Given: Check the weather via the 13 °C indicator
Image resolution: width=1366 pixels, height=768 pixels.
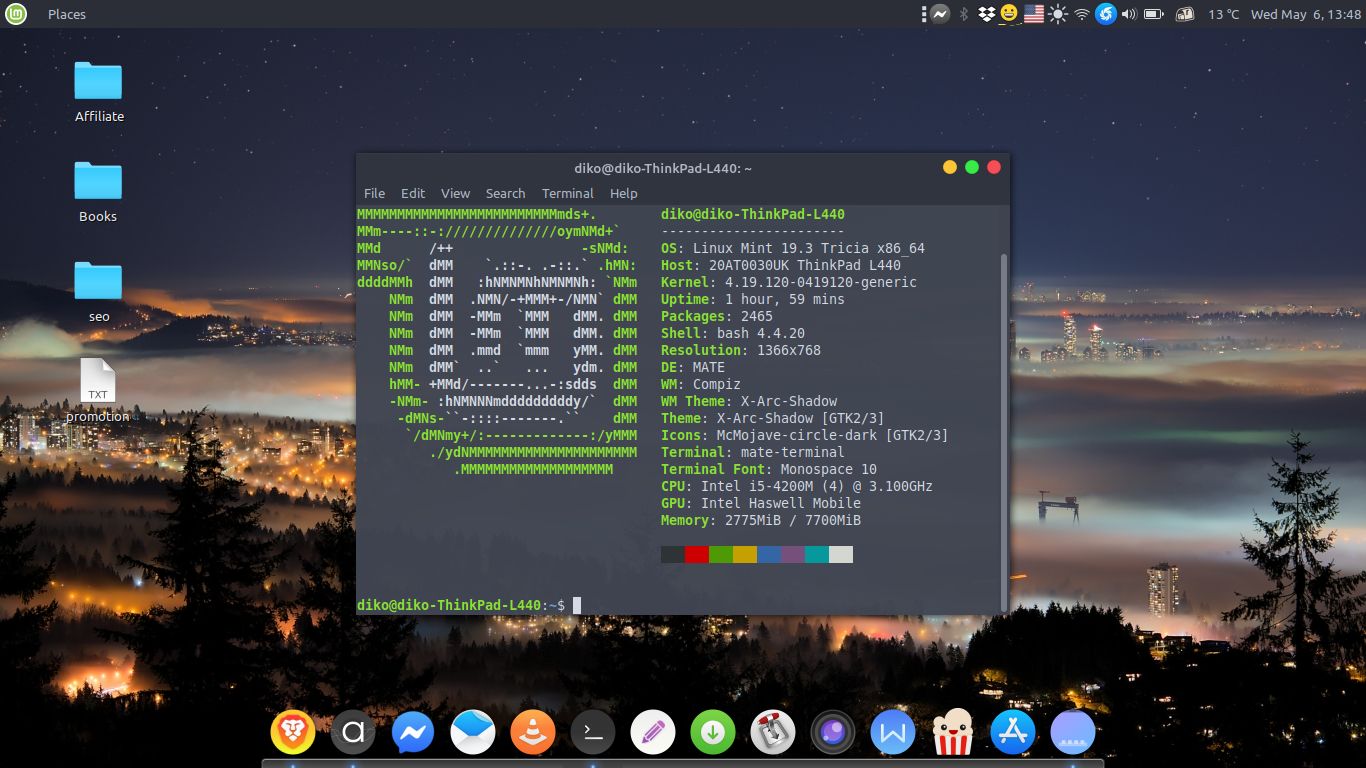Looking at the screenshot, I should point(1227,14).
